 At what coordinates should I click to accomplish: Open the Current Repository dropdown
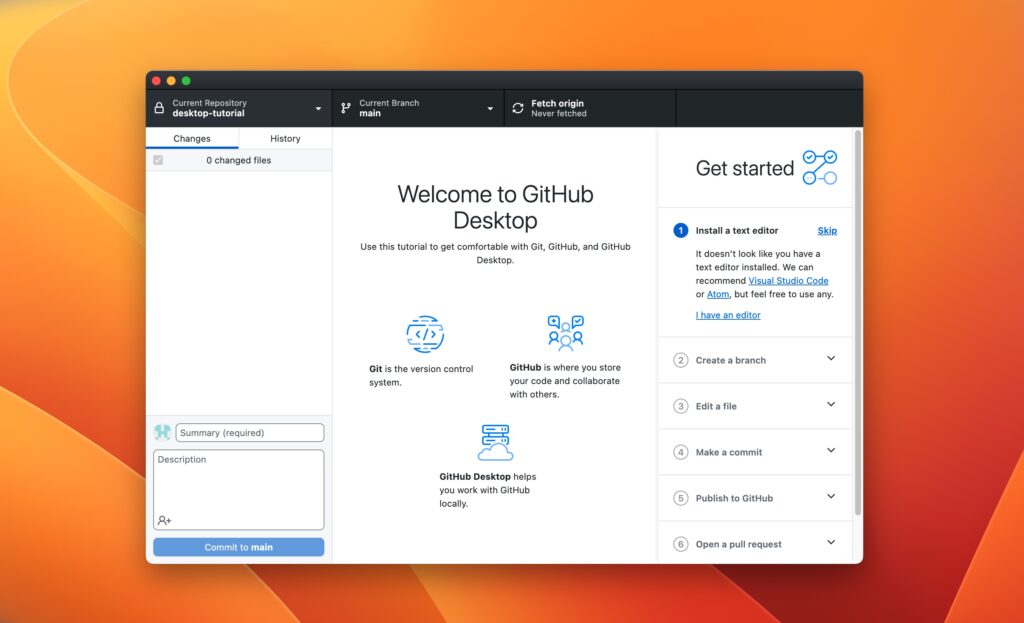240,107
